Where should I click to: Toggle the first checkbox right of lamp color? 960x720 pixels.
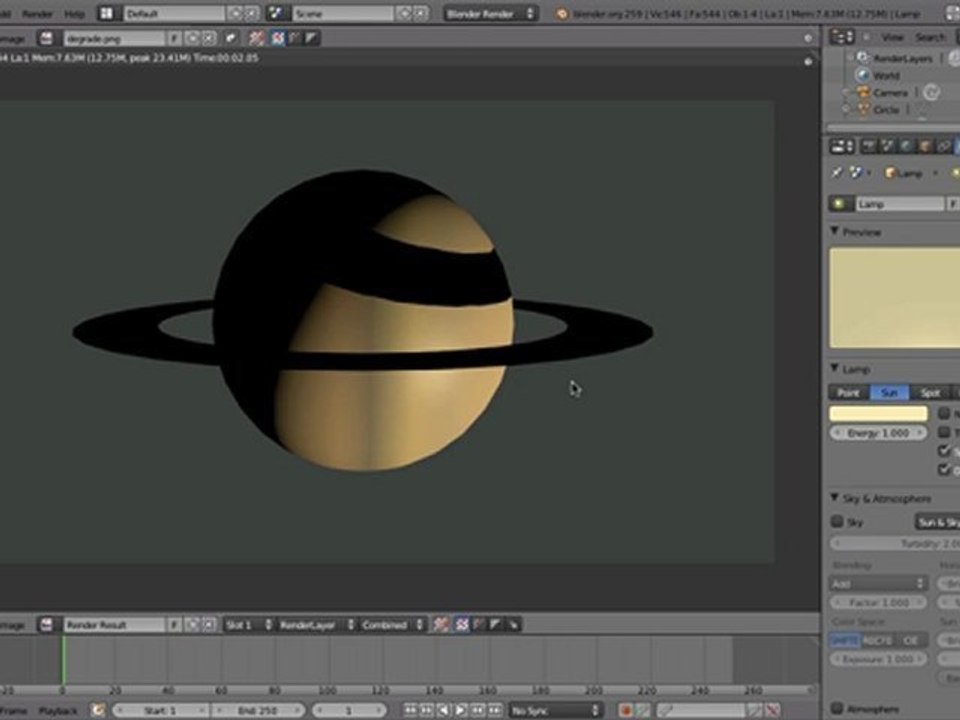point(944,413)
